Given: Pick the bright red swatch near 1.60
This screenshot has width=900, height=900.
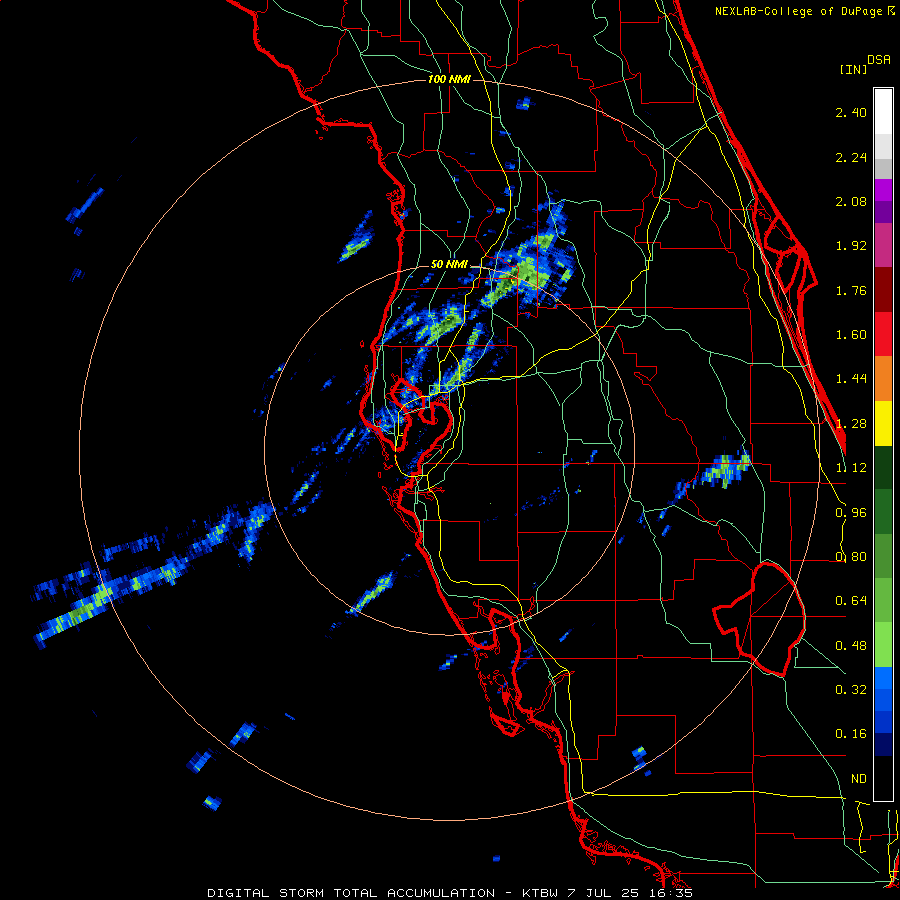Looking at the screenshot, I should [x=883, y=334].
